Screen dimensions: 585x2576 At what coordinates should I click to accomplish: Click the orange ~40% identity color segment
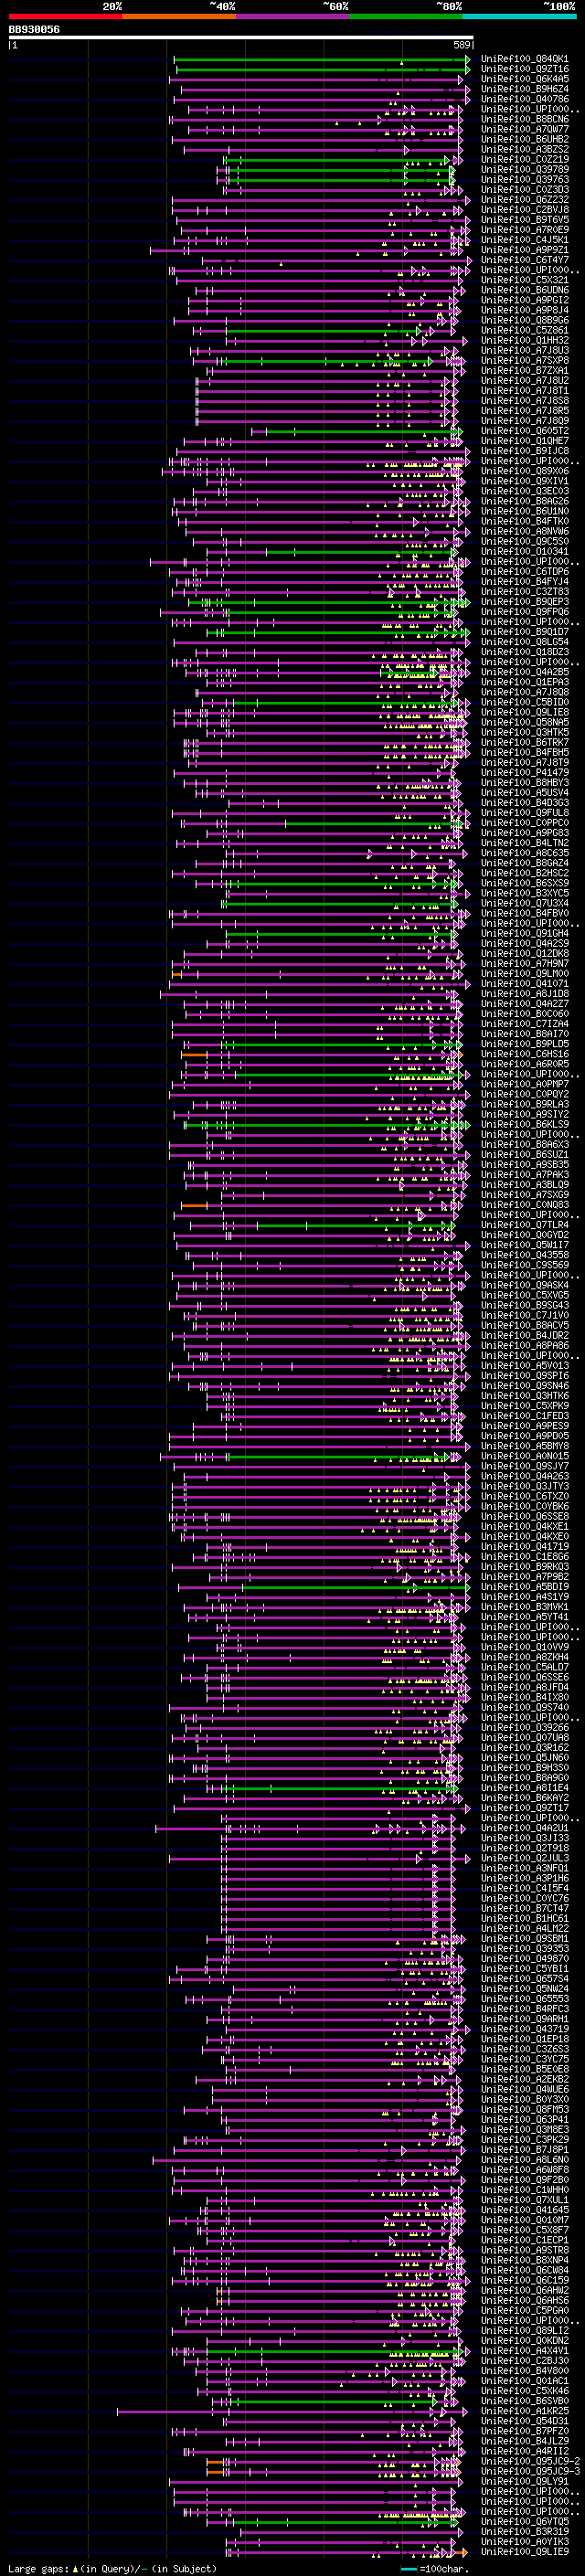point(179,16)
